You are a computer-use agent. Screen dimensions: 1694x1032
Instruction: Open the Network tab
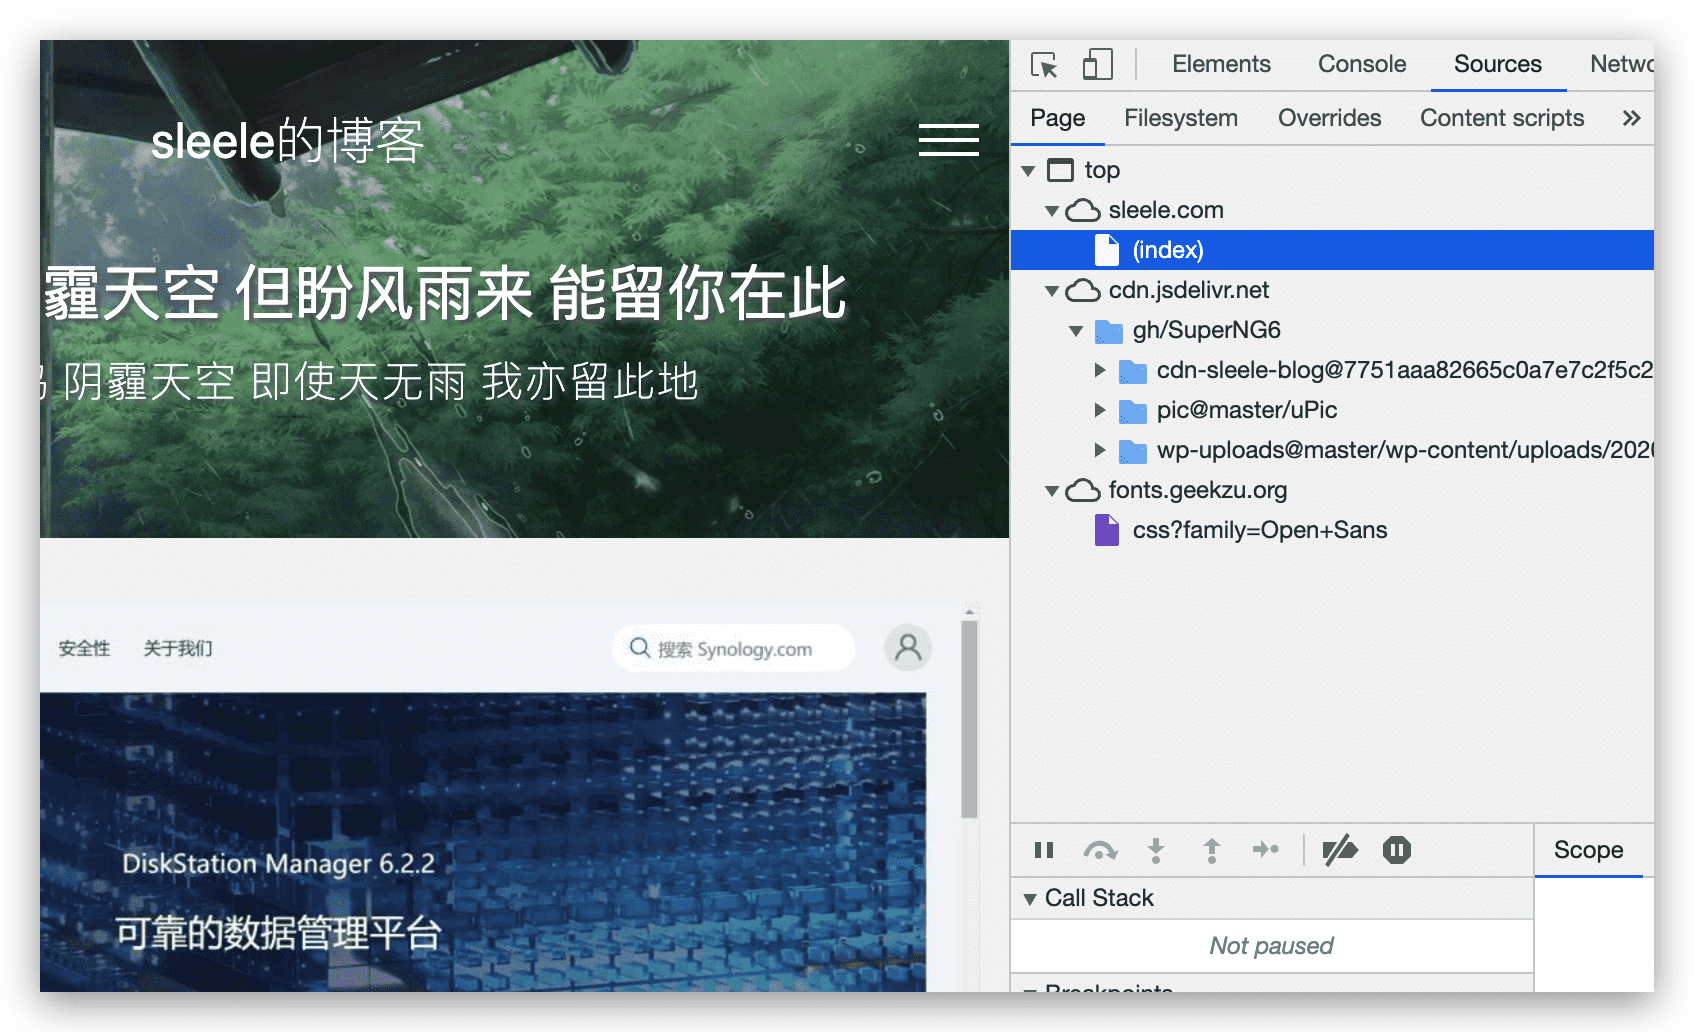1622,64
